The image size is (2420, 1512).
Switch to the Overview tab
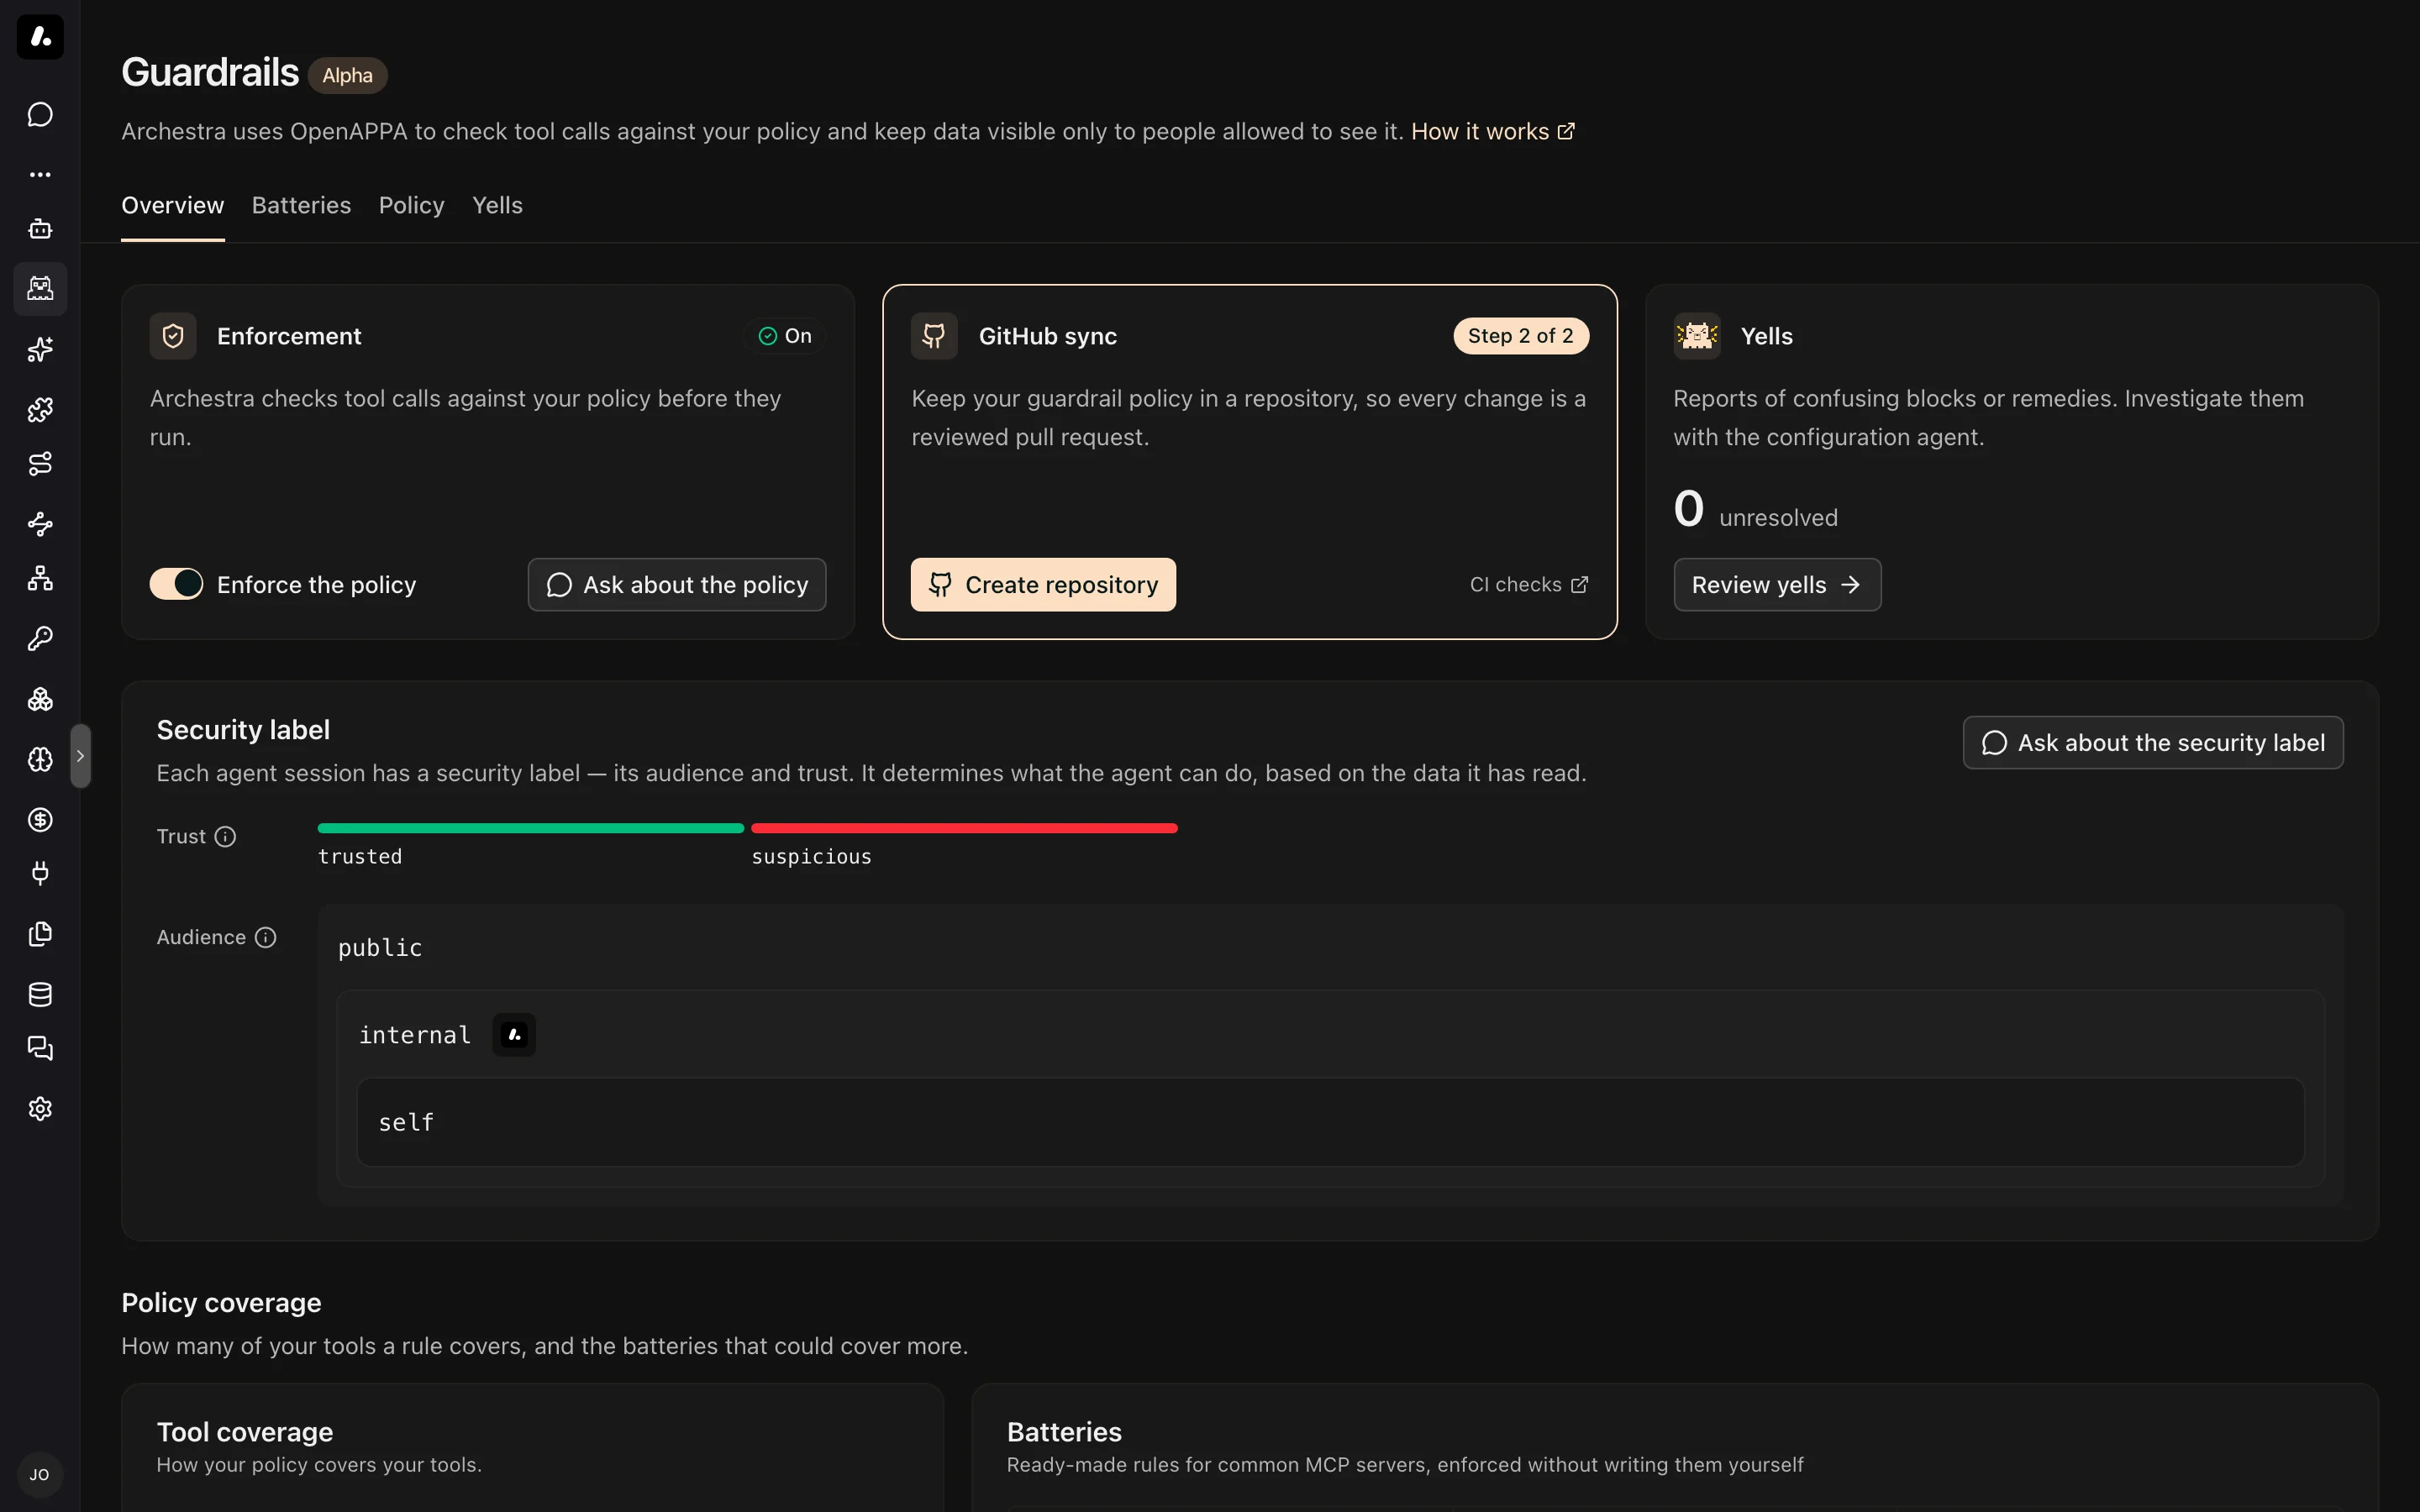click(x=173, y=205)
